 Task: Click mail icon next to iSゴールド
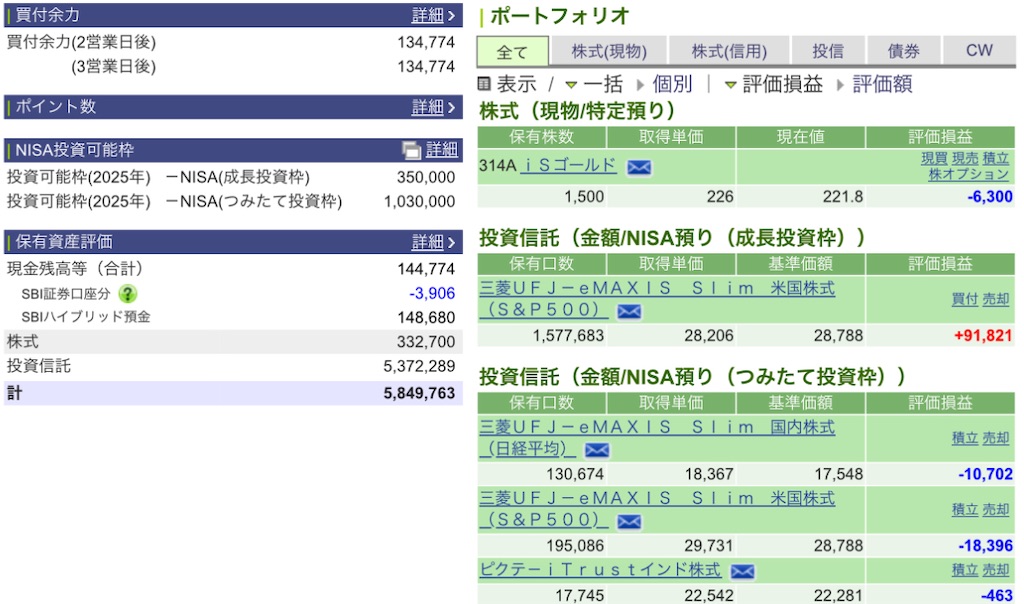[x=639, y=167]
